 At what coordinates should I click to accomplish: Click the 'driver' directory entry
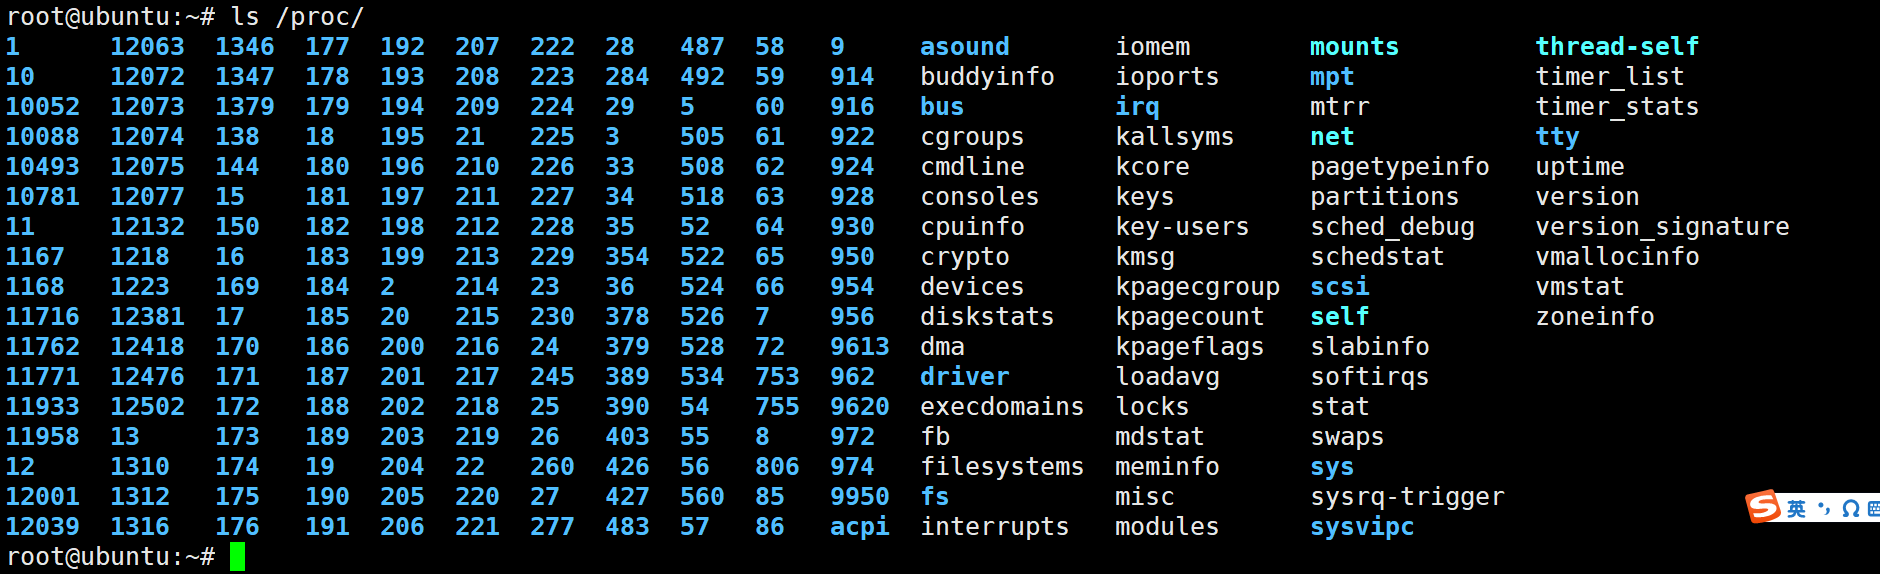pos(964,377)
